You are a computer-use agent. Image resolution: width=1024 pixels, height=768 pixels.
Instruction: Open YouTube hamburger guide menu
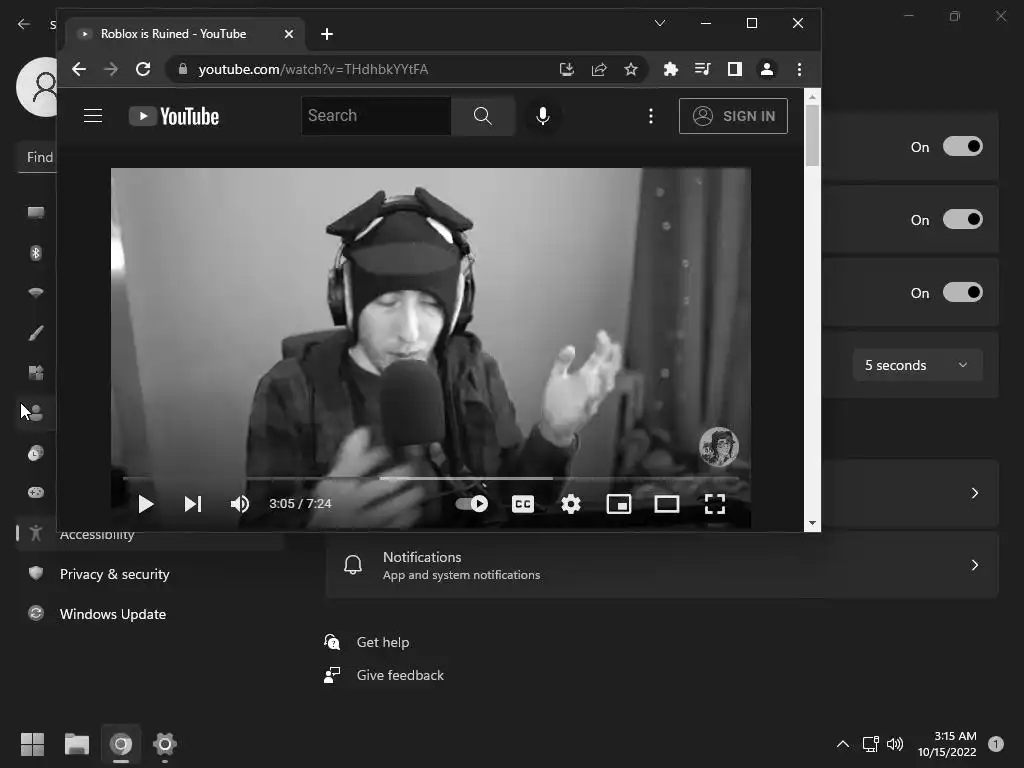click(x=93, y=116)
